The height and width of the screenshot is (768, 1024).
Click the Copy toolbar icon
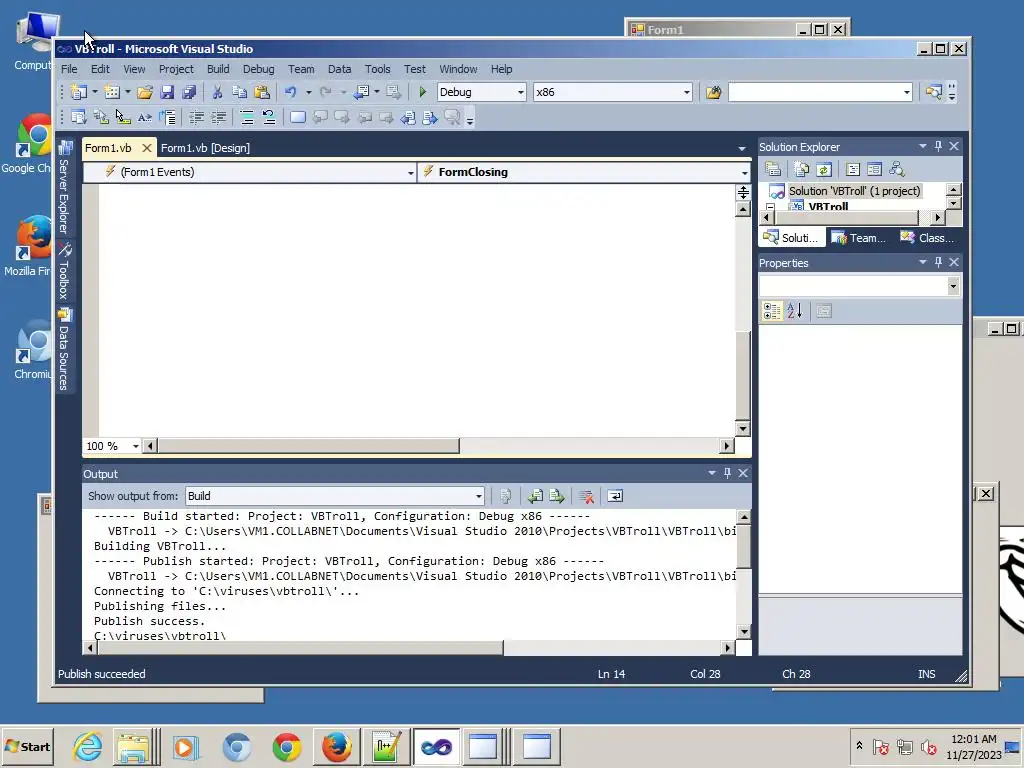coord(240,92)
